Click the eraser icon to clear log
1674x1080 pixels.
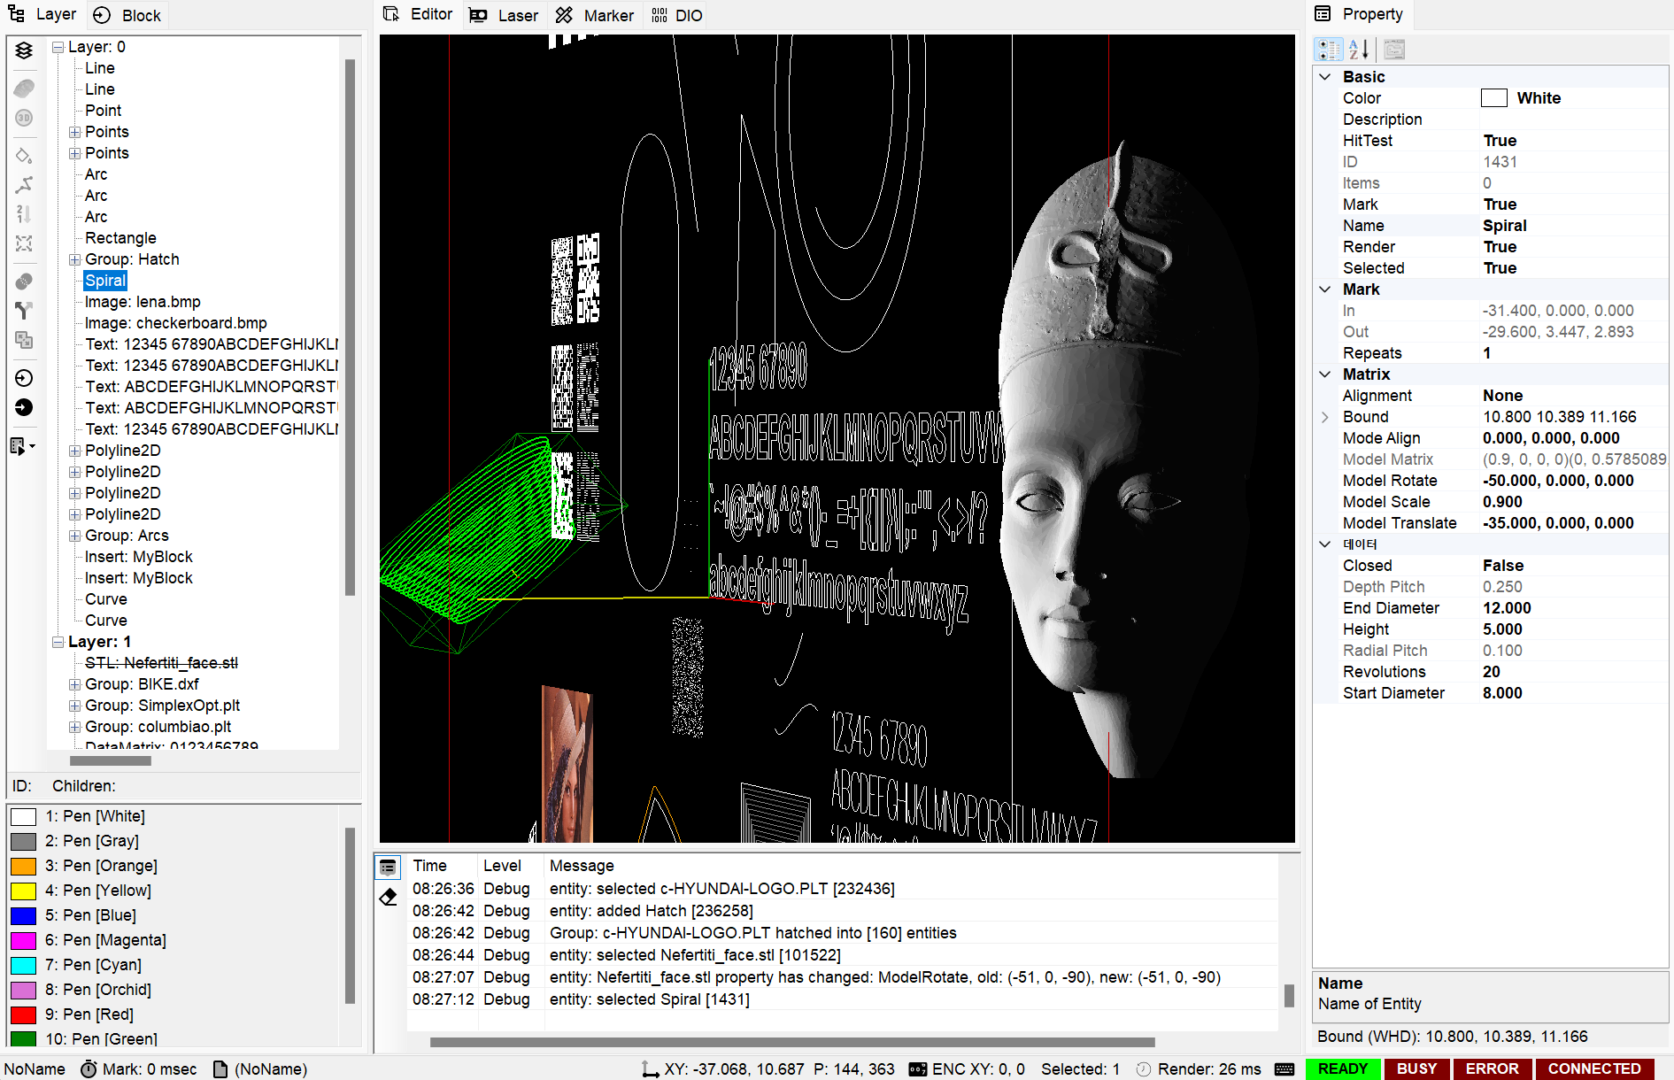click(388, 897)
